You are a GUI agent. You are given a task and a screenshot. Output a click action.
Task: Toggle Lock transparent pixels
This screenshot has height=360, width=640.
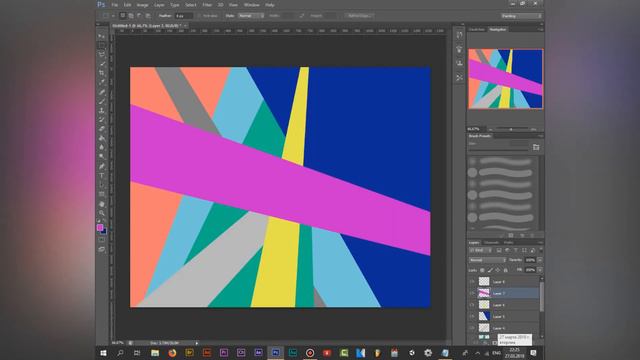[482, 270]
